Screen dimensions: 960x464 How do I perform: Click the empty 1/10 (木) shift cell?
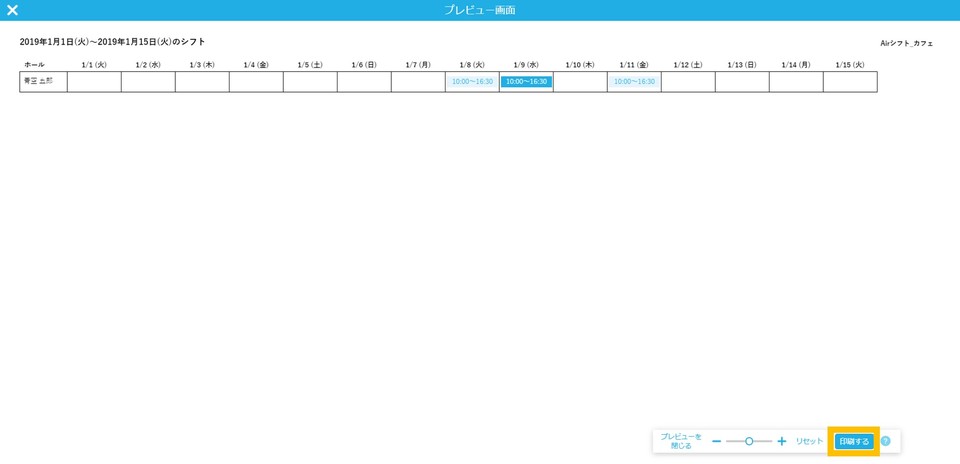pyautogui.click(x=580, y=82)
